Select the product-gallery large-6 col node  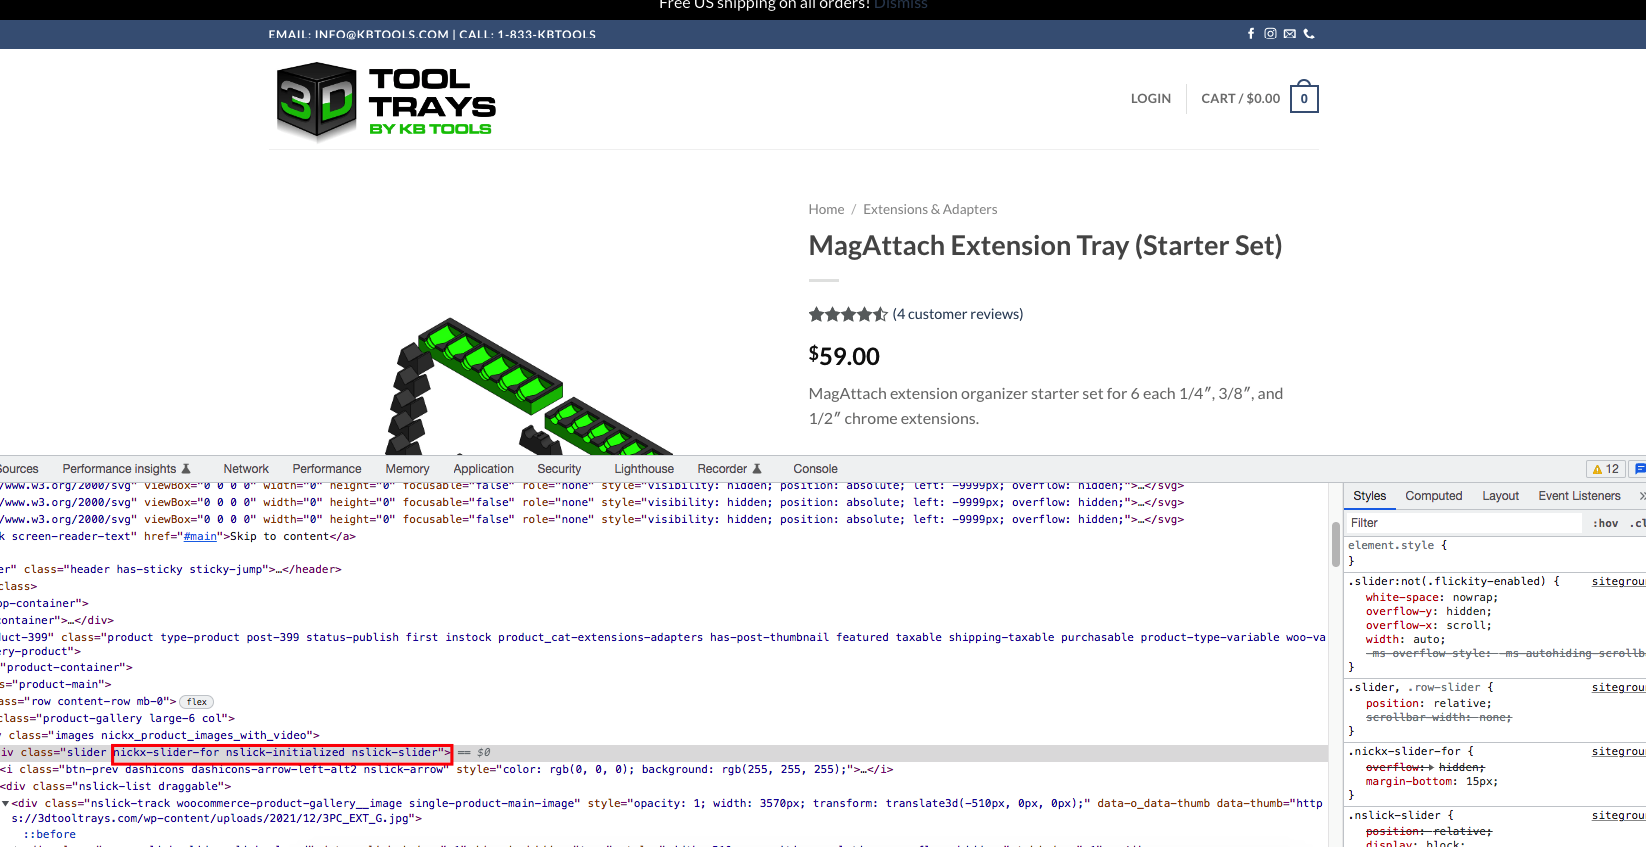tap(664, 719)
